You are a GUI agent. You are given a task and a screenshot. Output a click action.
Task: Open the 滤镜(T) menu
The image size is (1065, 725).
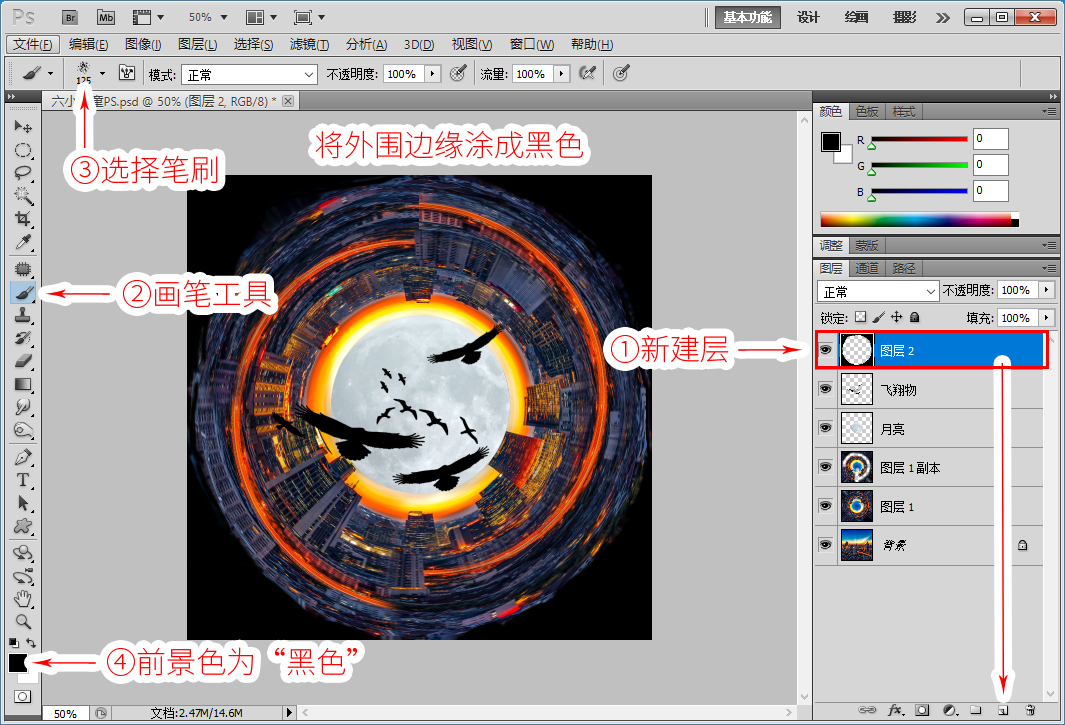[309, 45]
